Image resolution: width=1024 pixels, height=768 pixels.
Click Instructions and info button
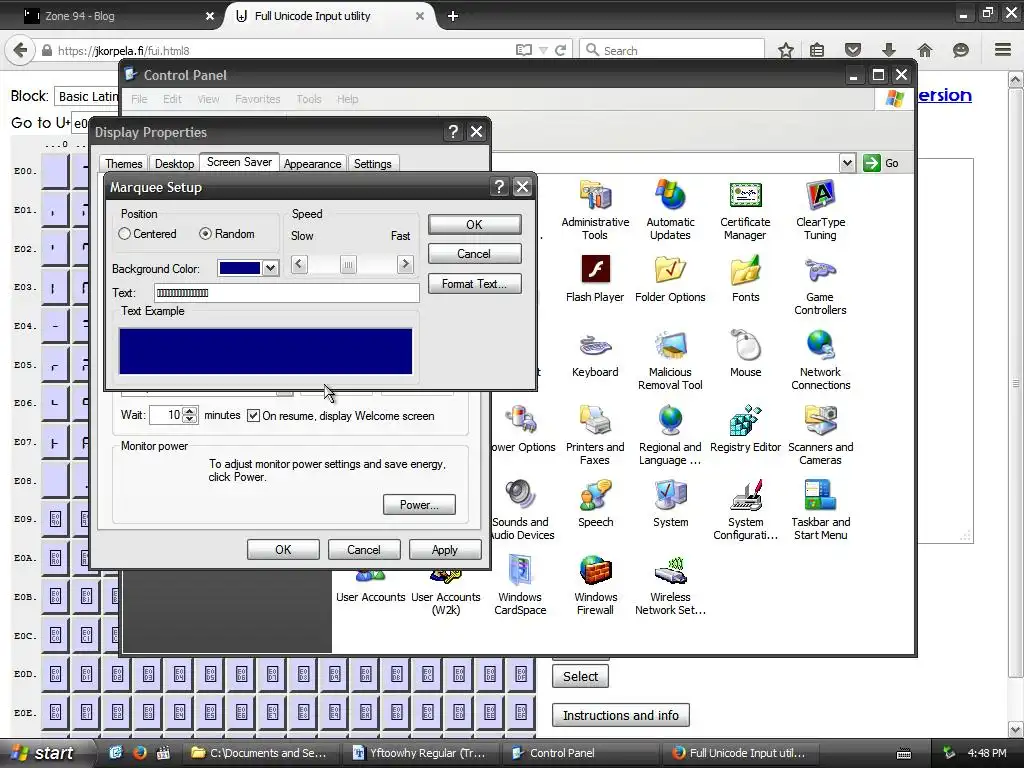[x=620, y=716]
